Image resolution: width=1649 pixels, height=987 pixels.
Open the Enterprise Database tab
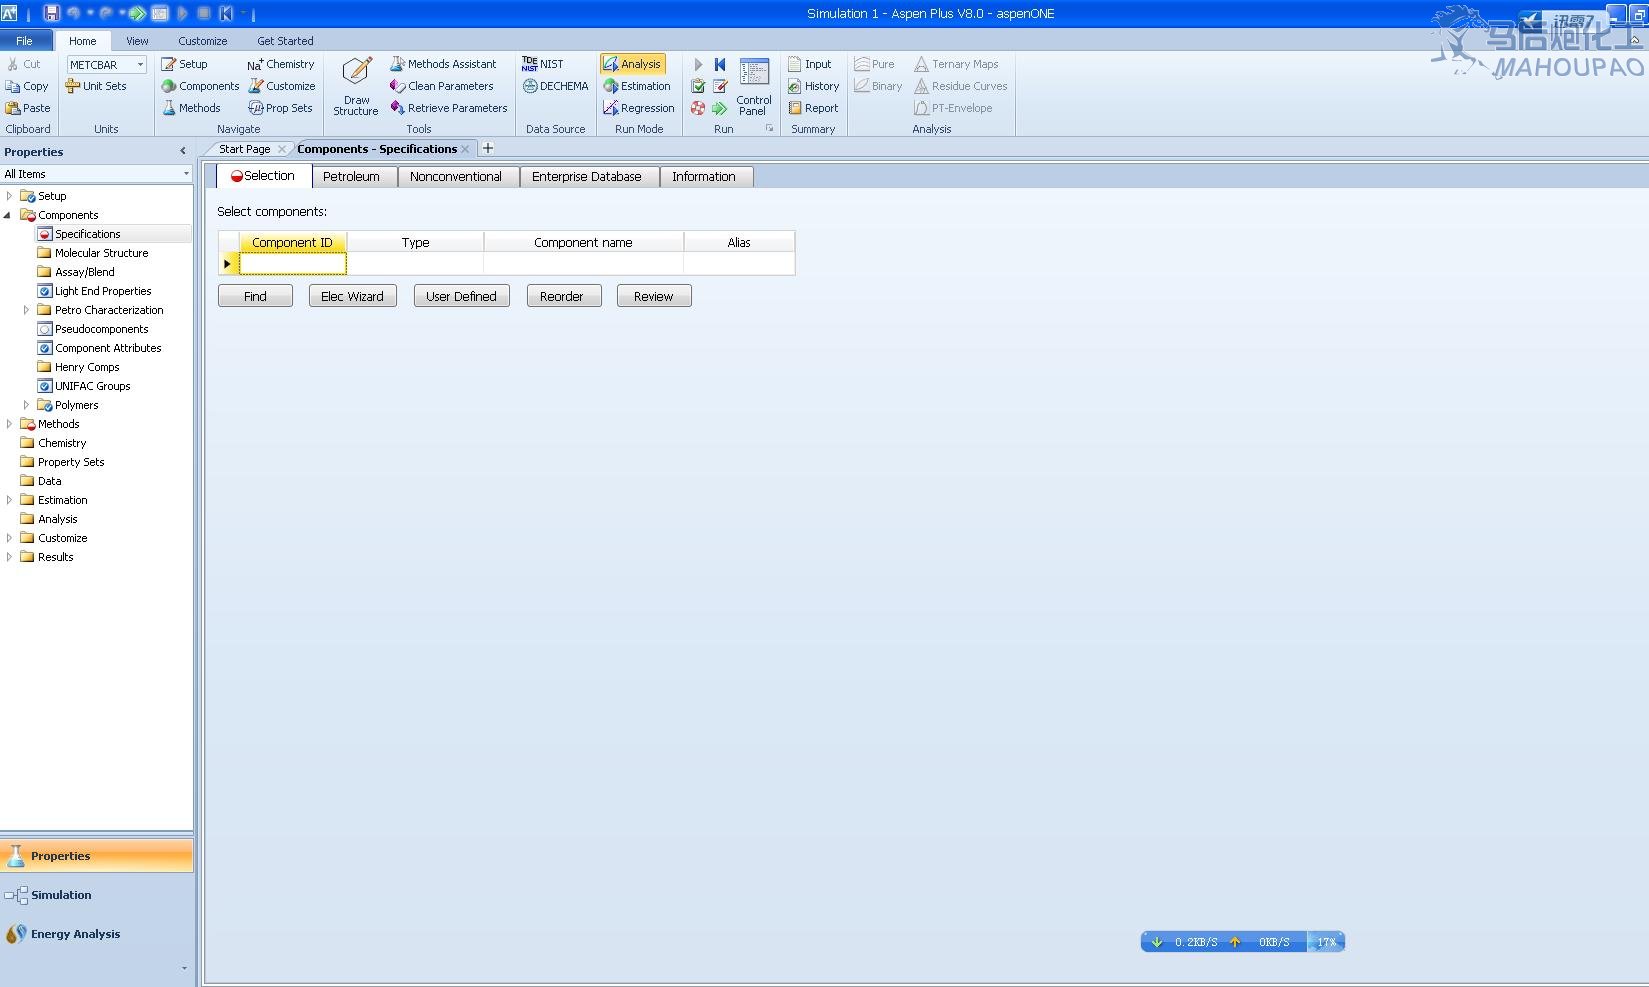point(589,177)
